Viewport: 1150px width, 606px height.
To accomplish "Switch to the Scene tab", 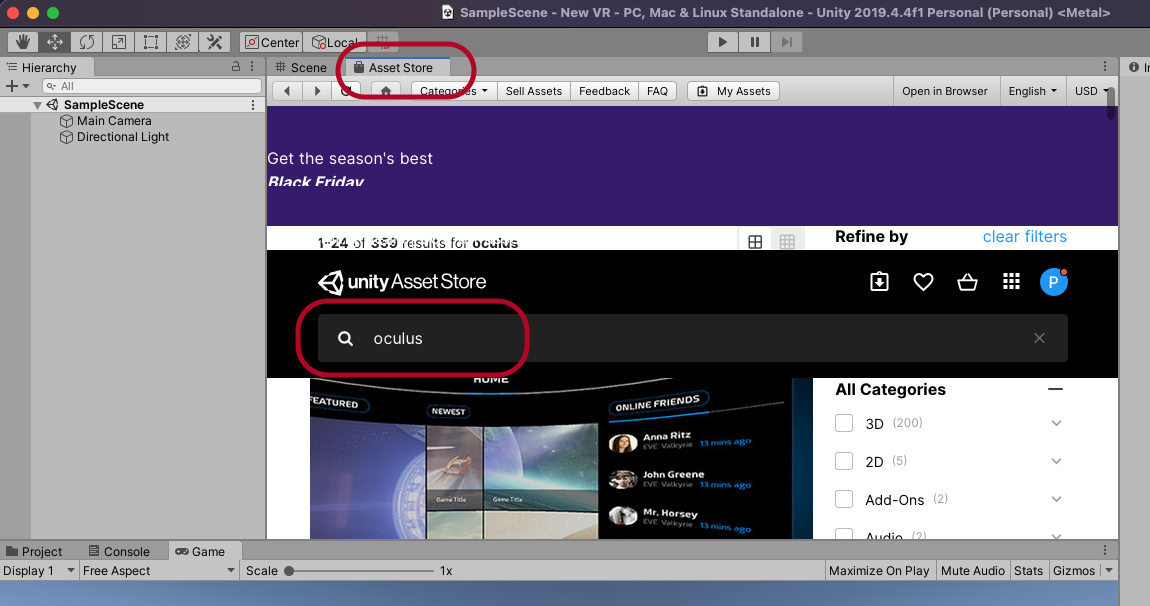I will click(x=301, y=67).
